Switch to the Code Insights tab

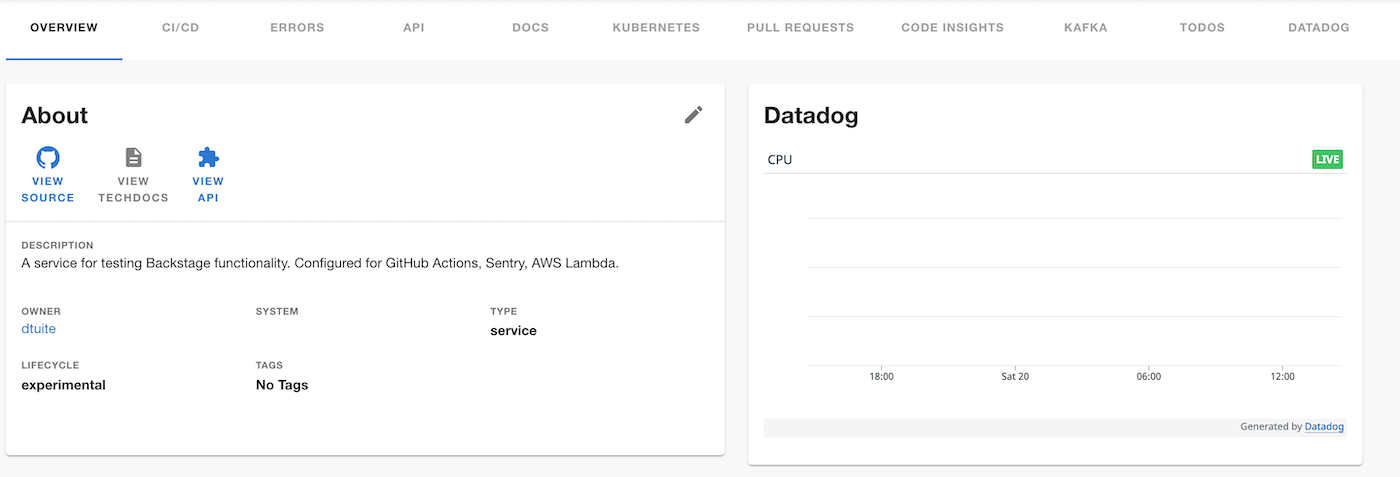[x=952, y=28]
